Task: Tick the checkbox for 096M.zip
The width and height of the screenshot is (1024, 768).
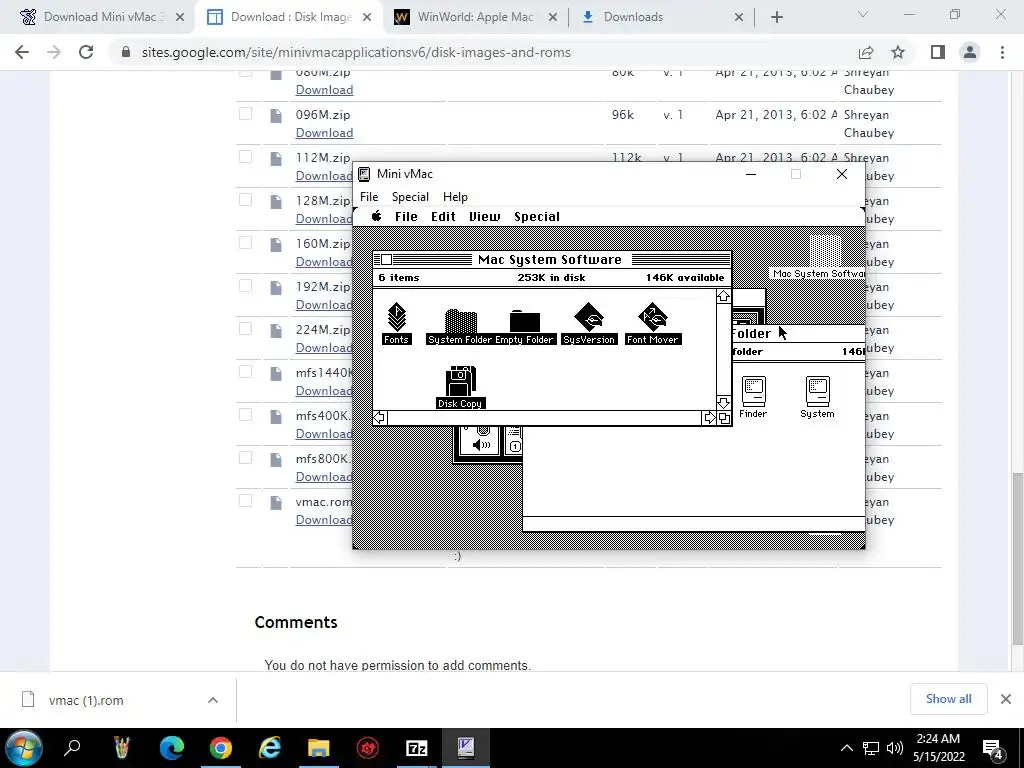Action: (246, 114)
